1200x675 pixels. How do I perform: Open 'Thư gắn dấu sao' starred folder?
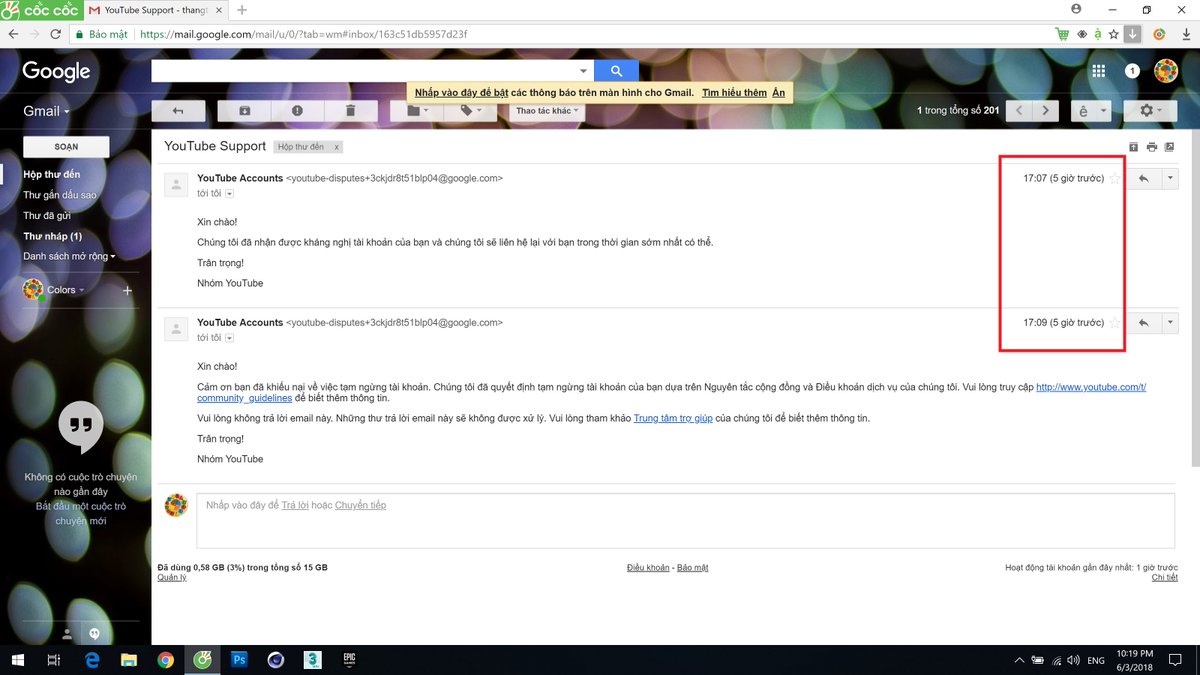(x=60, y=195)
